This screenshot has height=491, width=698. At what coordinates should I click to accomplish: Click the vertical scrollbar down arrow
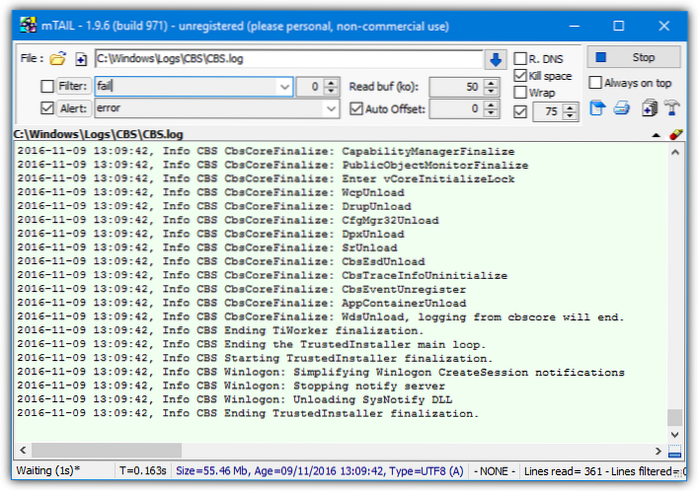point(674,434)
